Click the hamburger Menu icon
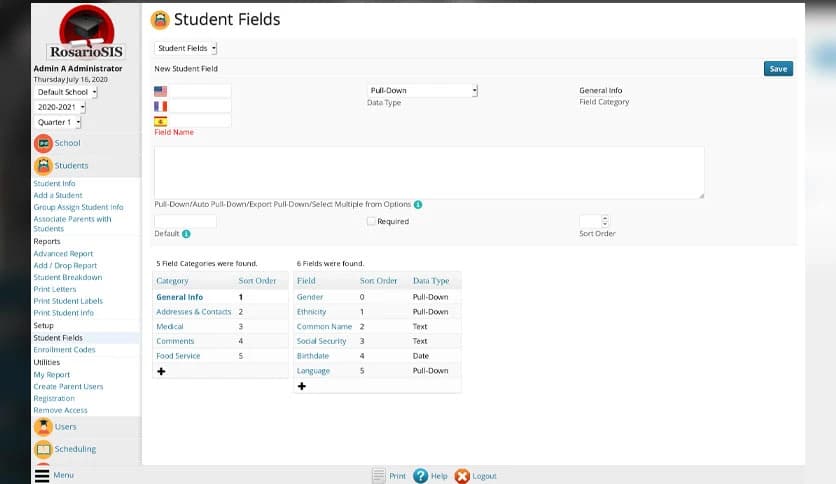Viewport: 836px width, 484px height. coord(41,476)
